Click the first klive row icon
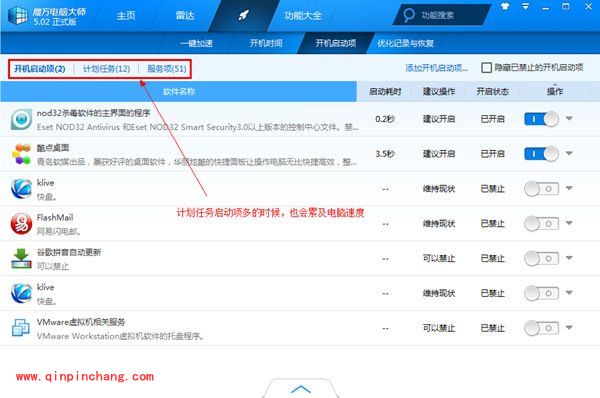Screen dimensions: 600x398 click(x=21, y=189)
